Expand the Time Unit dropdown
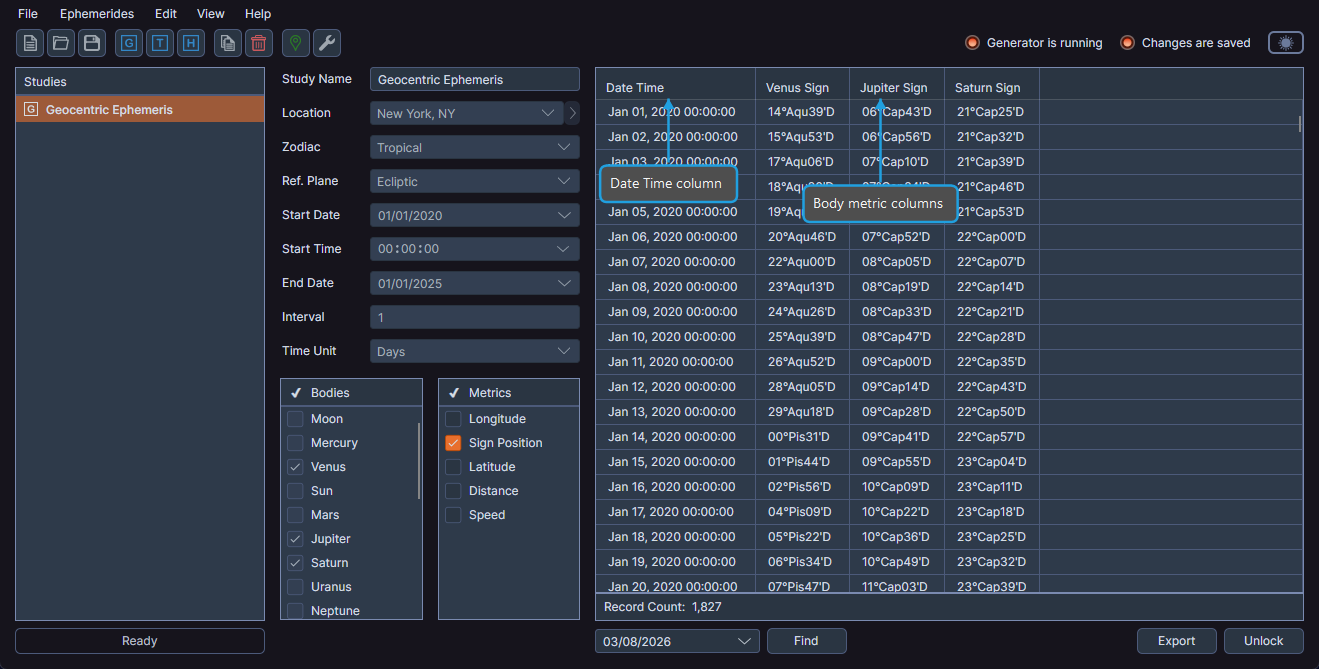The image size is (1319, 669). point(474,351)
